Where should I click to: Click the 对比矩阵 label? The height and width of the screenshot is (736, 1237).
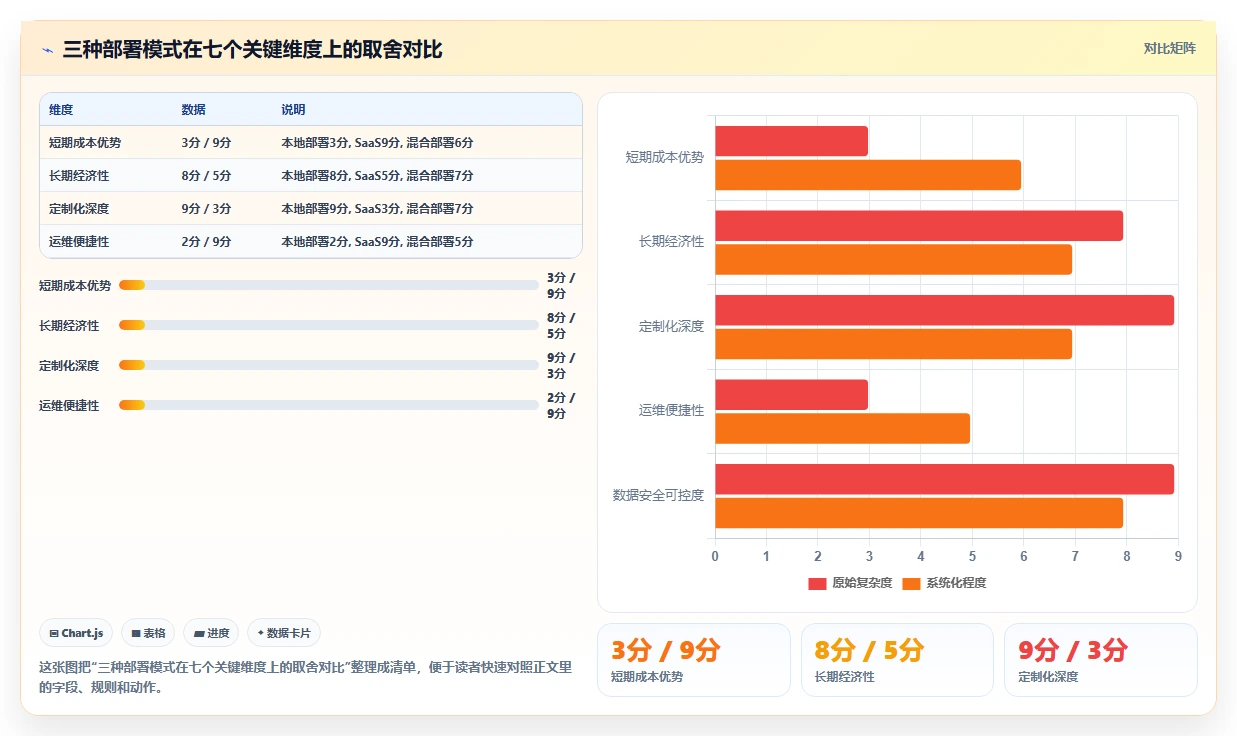[x=1169, y=48]
